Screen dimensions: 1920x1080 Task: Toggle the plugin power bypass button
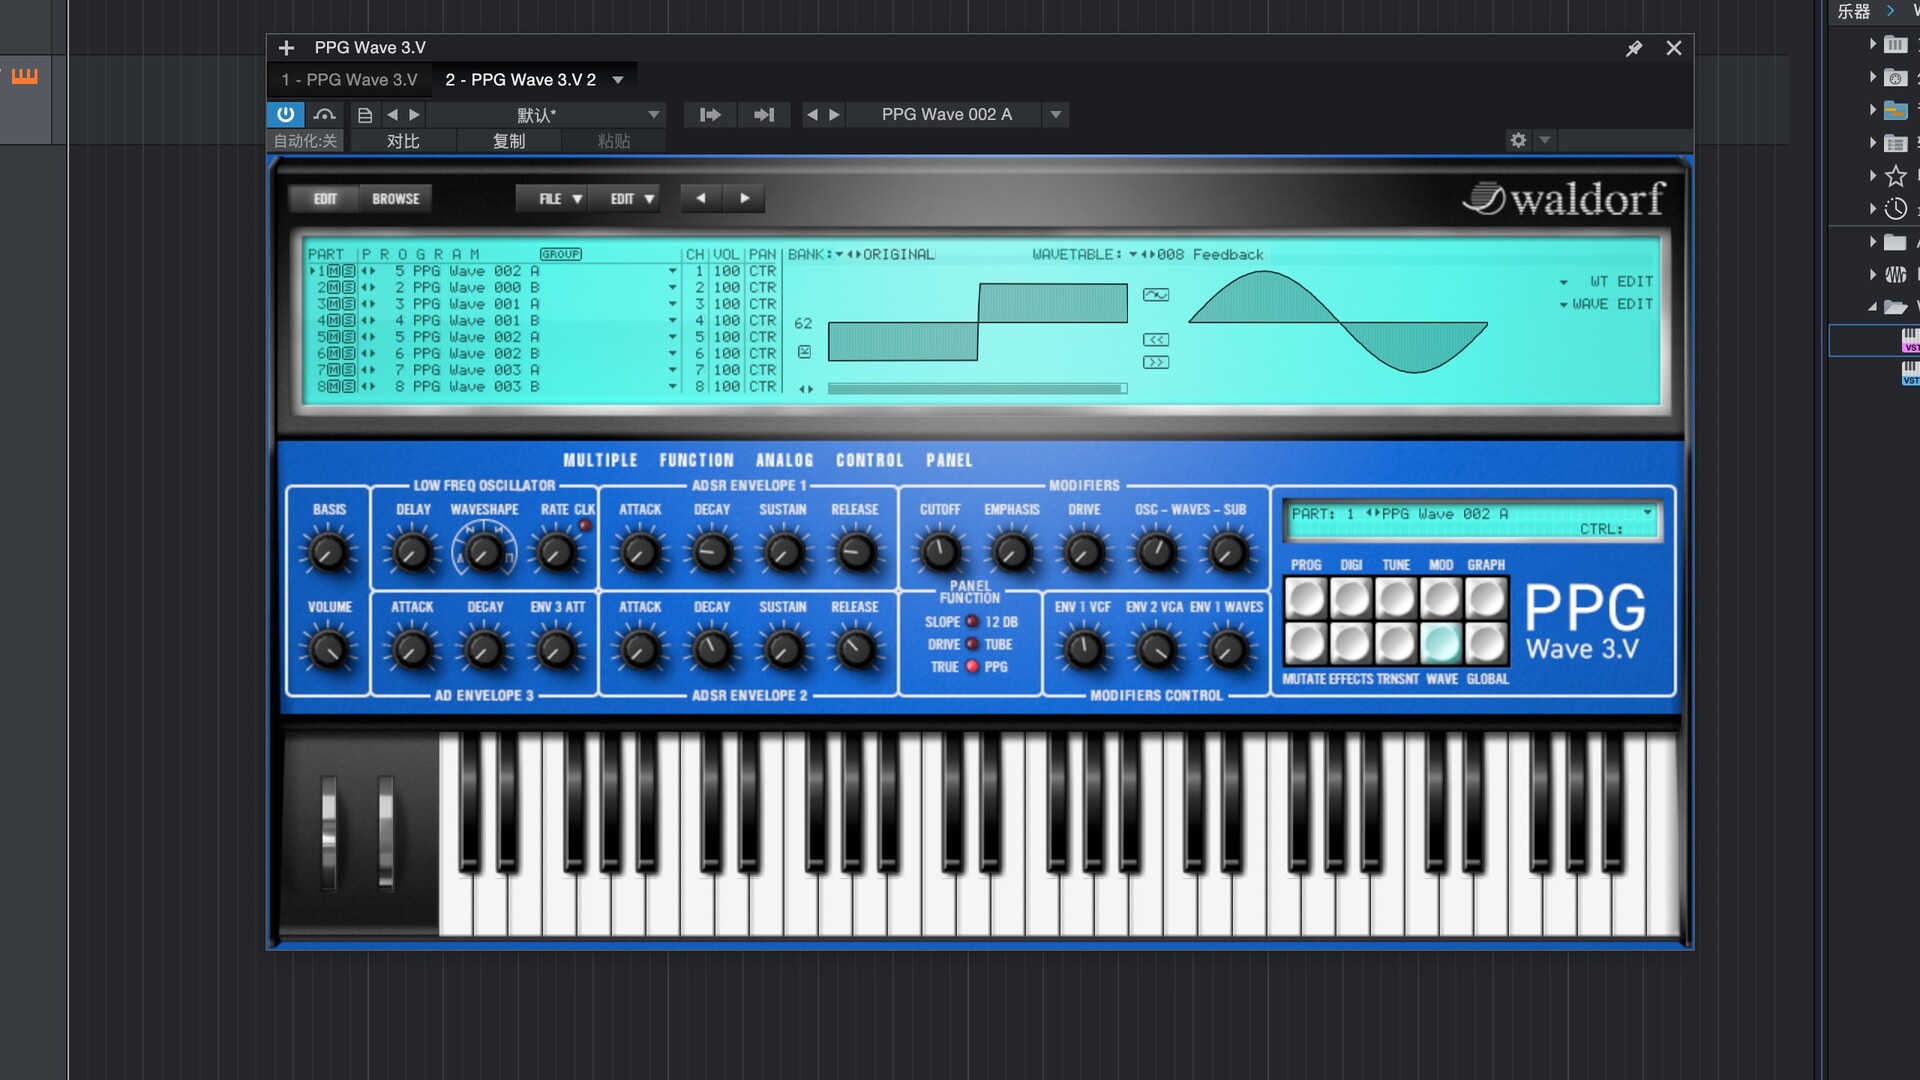click(285, 115)
